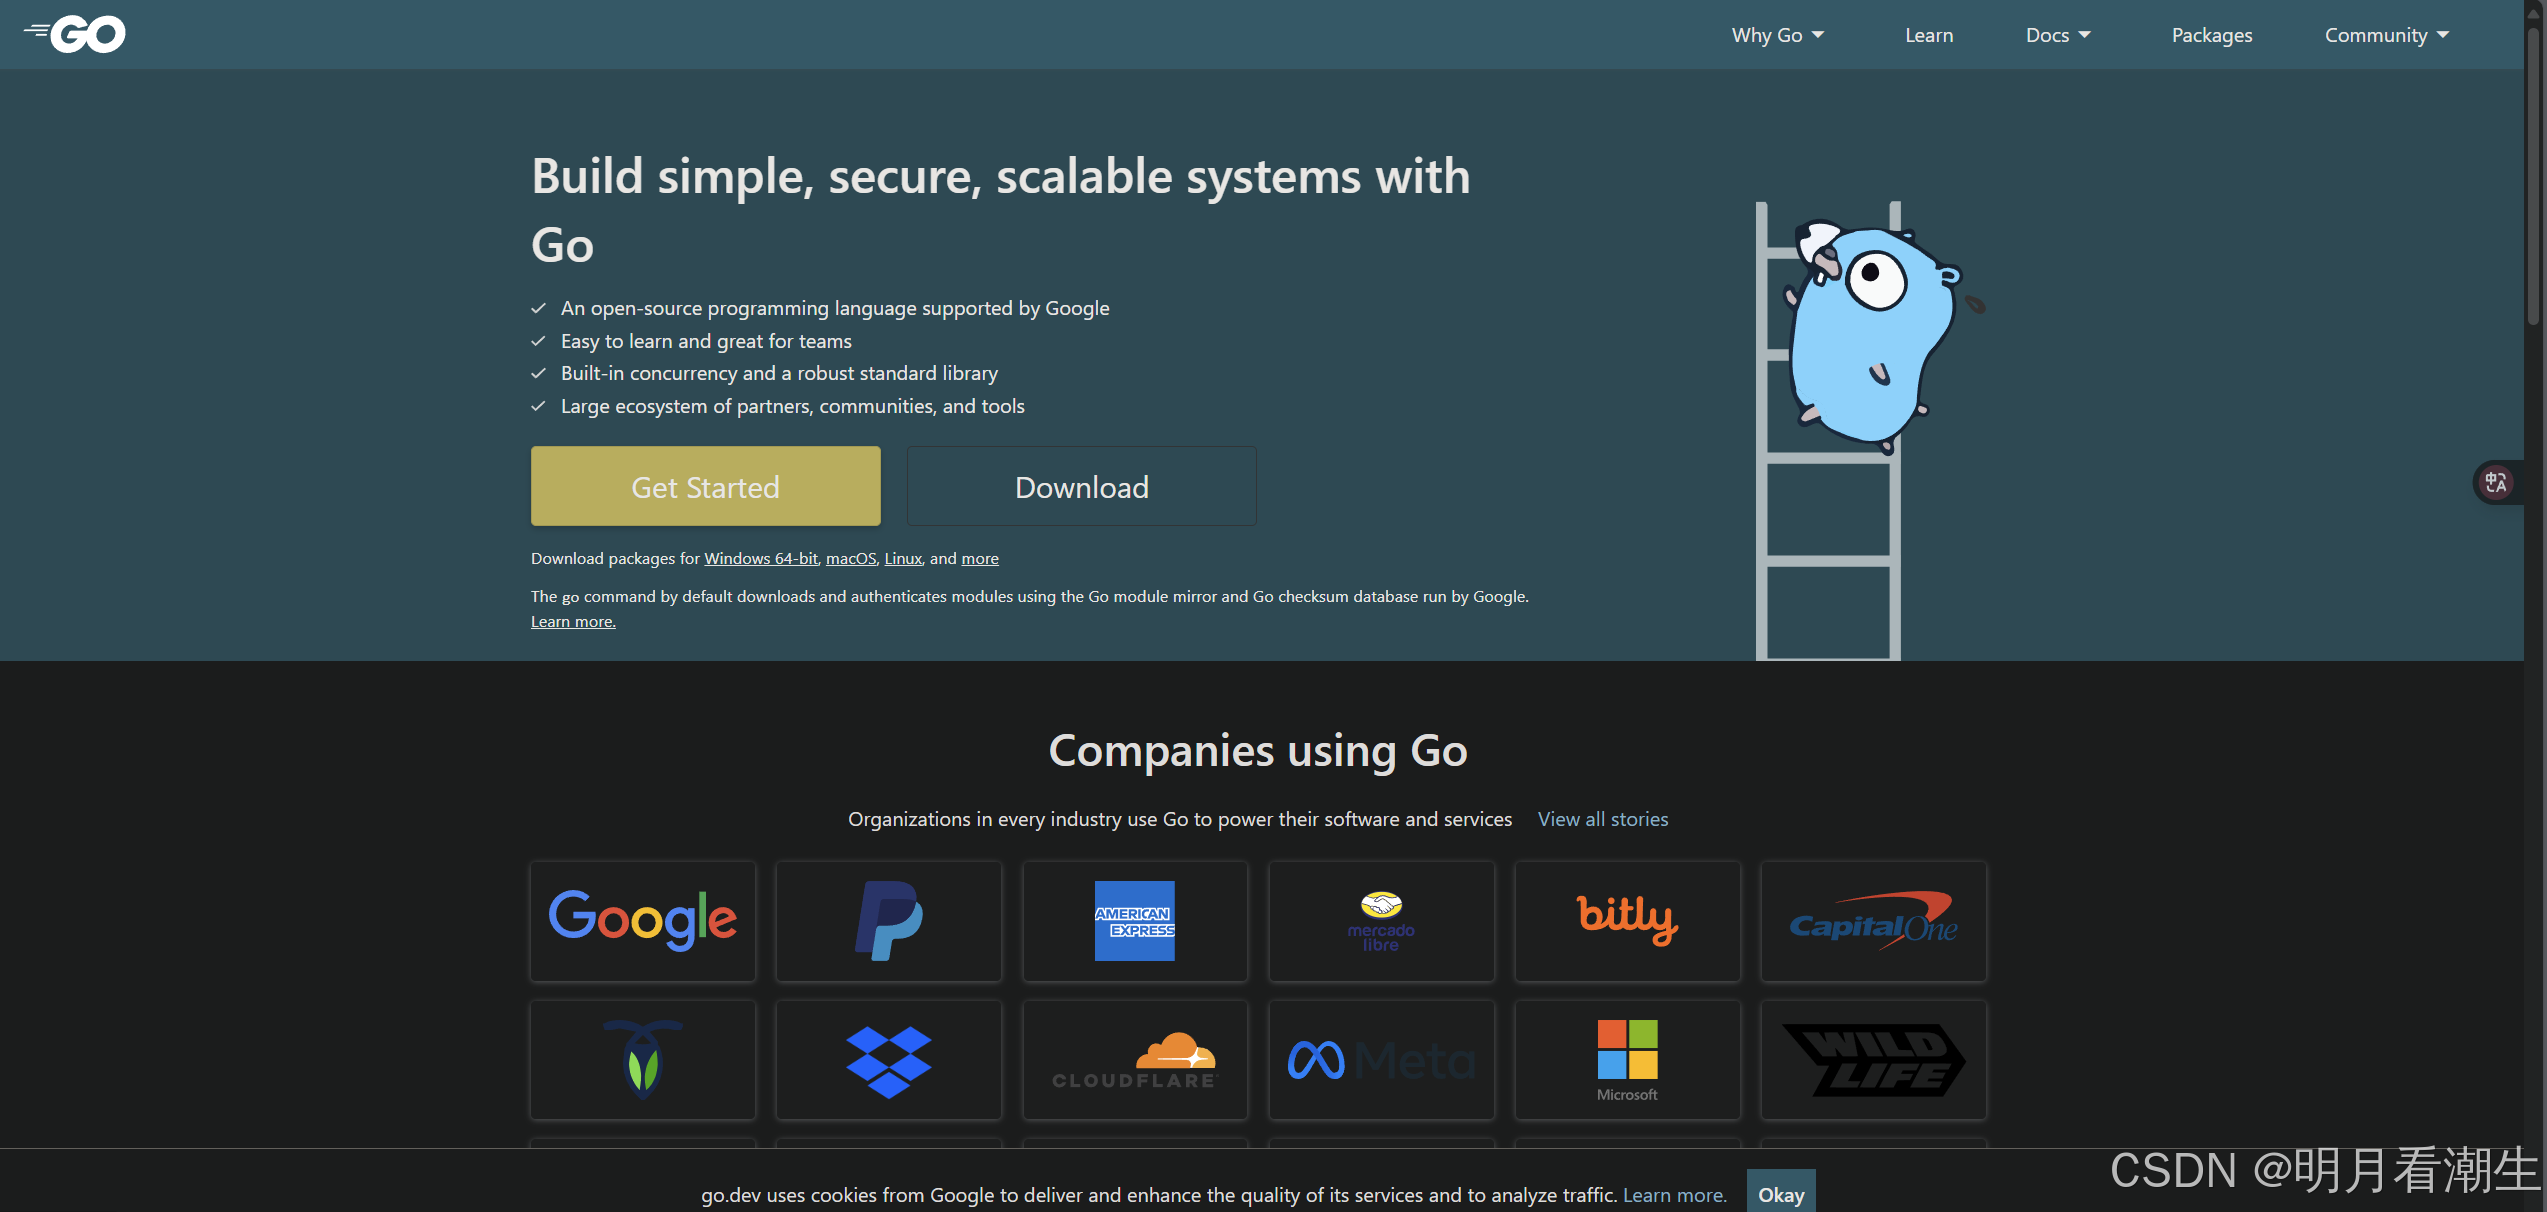2547x1212 pixels.
Task: Expand the Docs dropdown menu
Action: [x=2058, y=35]
